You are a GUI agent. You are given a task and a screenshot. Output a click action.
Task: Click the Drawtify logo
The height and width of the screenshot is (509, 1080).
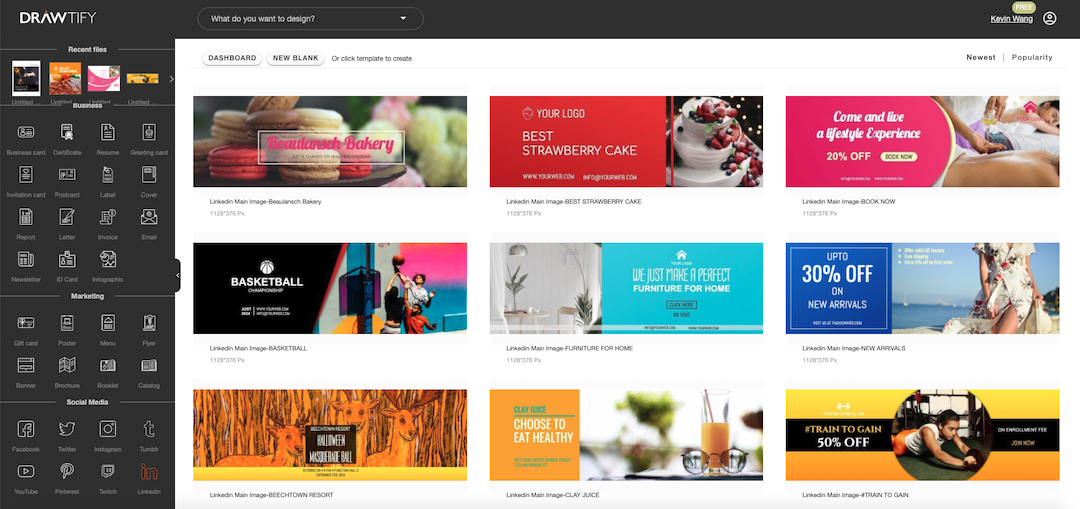click(58, 18)
